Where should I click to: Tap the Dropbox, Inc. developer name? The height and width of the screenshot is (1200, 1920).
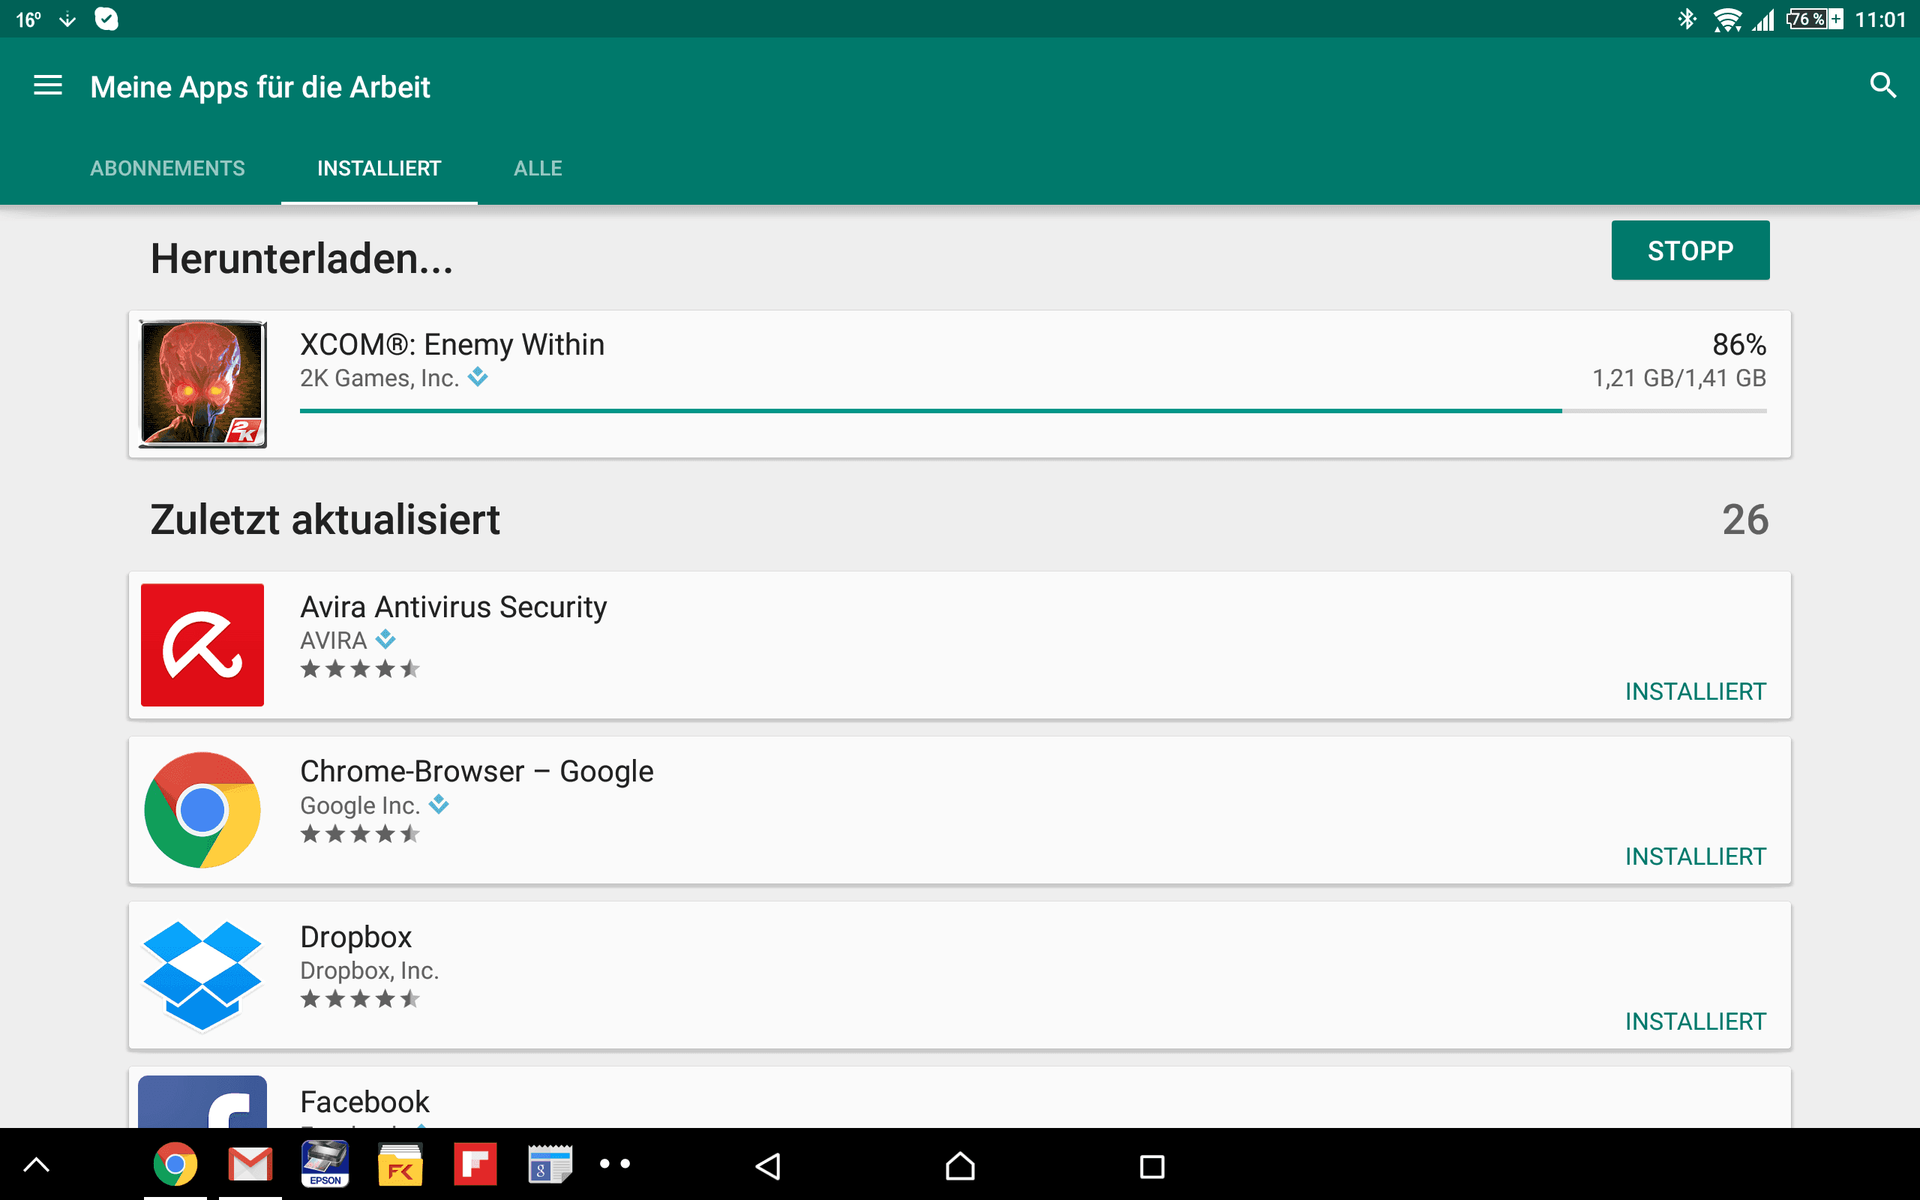370,970
